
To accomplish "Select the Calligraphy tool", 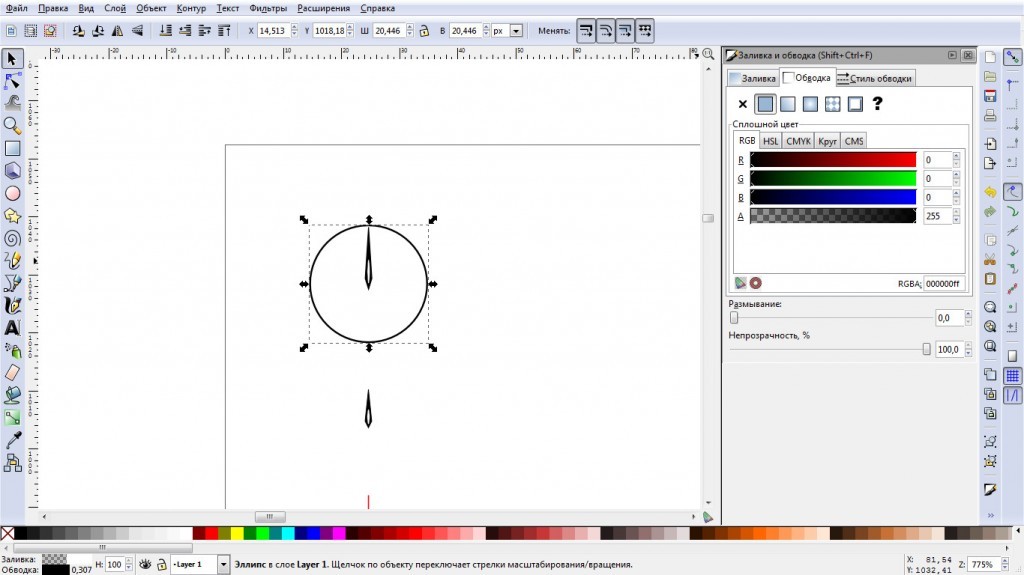I will 12,305.
